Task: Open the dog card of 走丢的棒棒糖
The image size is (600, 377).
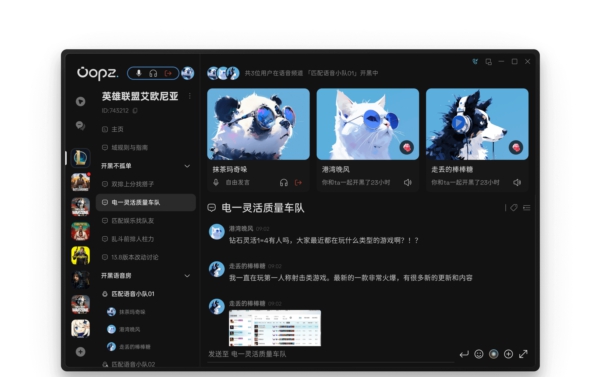Action: (x=477, y=124)
